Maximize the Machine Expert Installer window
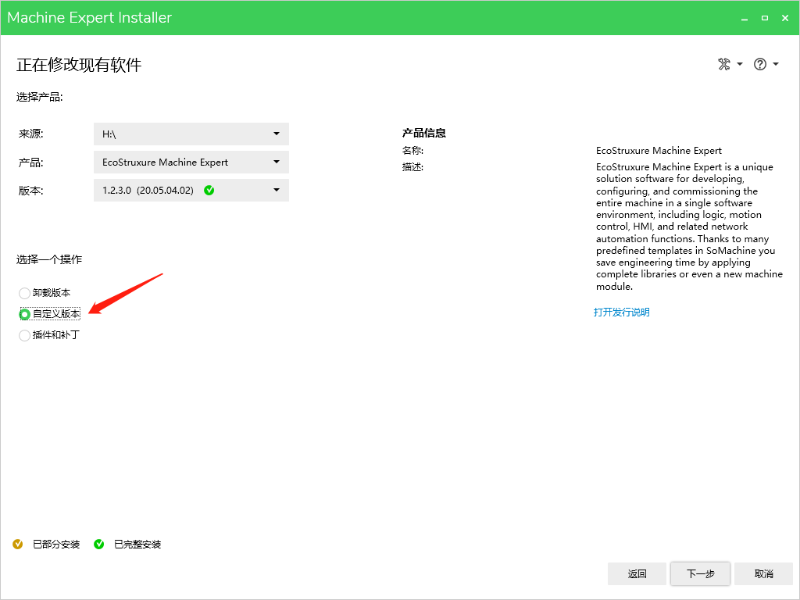800x600 pixels. (x=765, y=18)
